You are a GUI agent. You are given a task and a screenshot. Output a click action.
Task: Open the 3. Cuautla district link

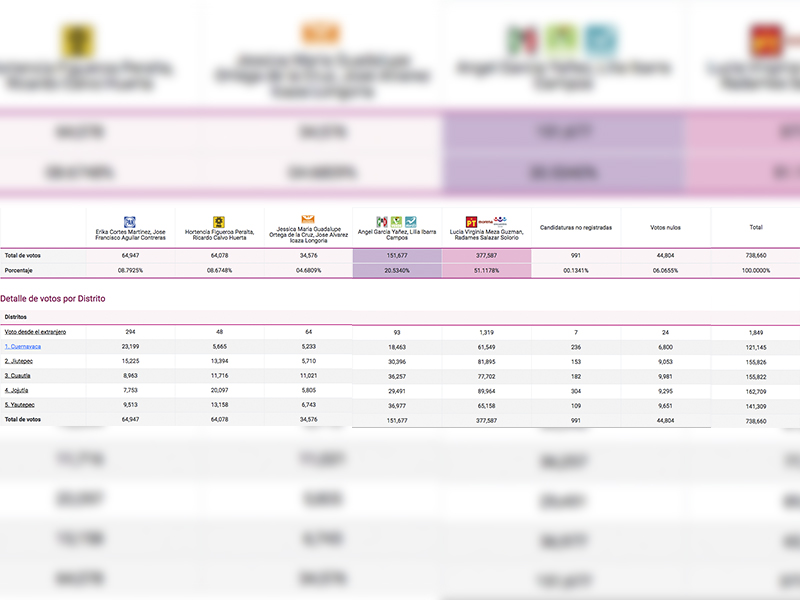[x=17, y=376]
